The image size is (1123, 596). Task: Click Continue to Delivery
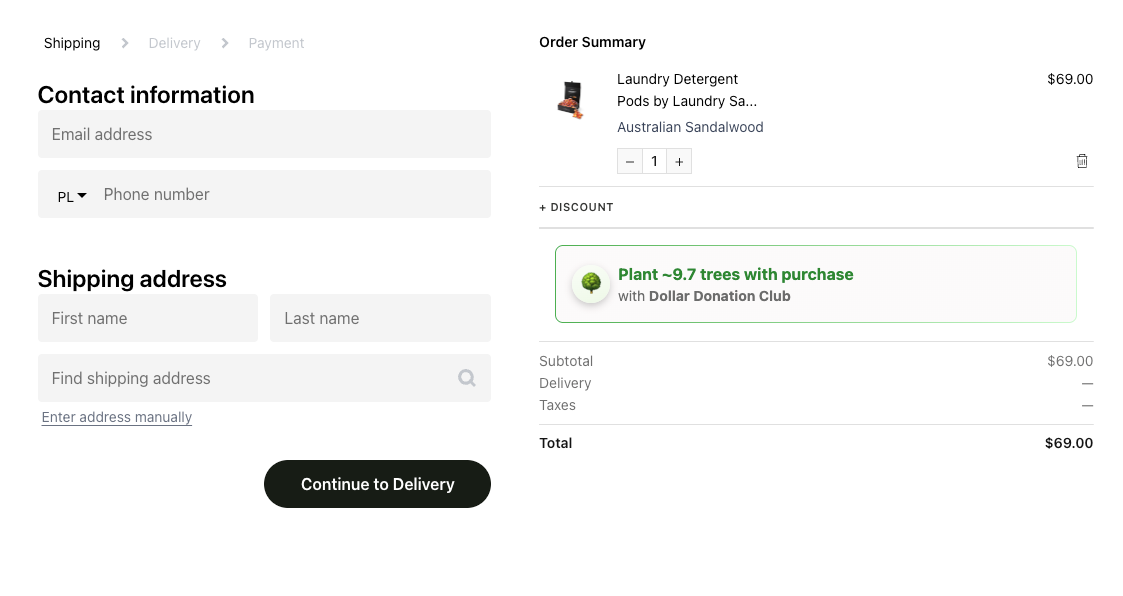[x=377, y=484]
